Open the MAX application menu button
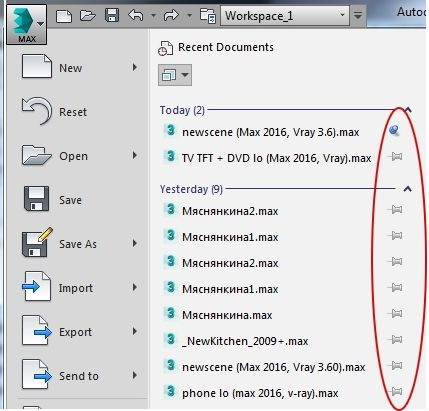The image size is (429, 411). tap(26, 25)
